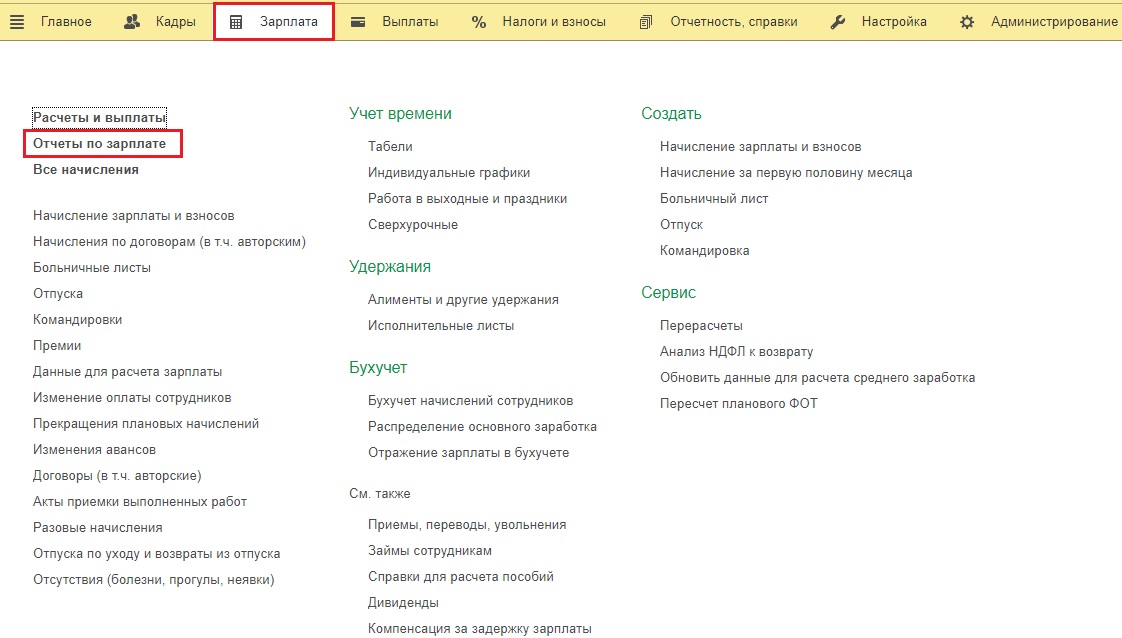
Task: Open Акты приемки выполненных работ
Action: pyautogui.click(x=140, y=502)
